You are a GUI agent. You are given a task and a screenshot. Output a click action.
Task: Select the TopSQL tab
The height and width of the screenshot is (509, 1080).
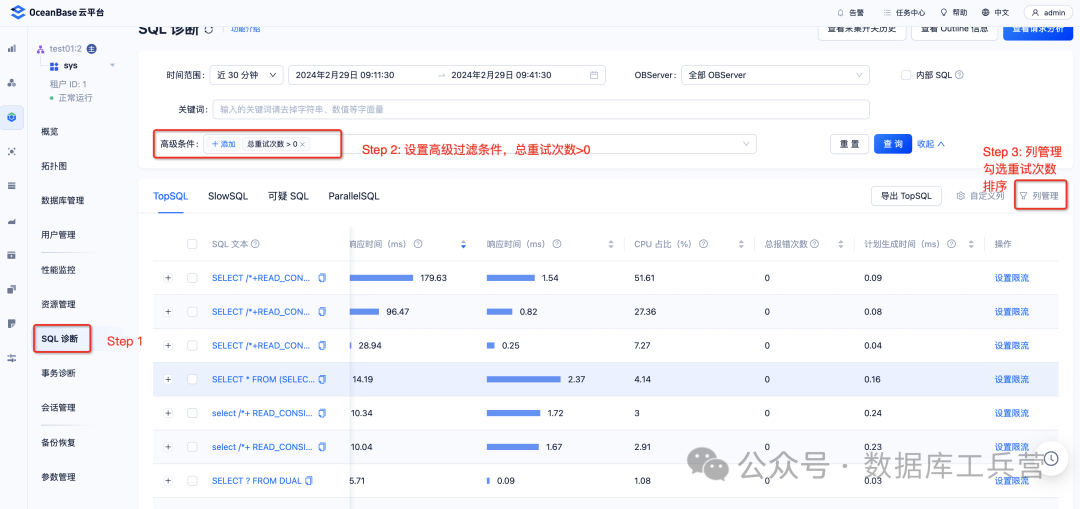[170, 196]
